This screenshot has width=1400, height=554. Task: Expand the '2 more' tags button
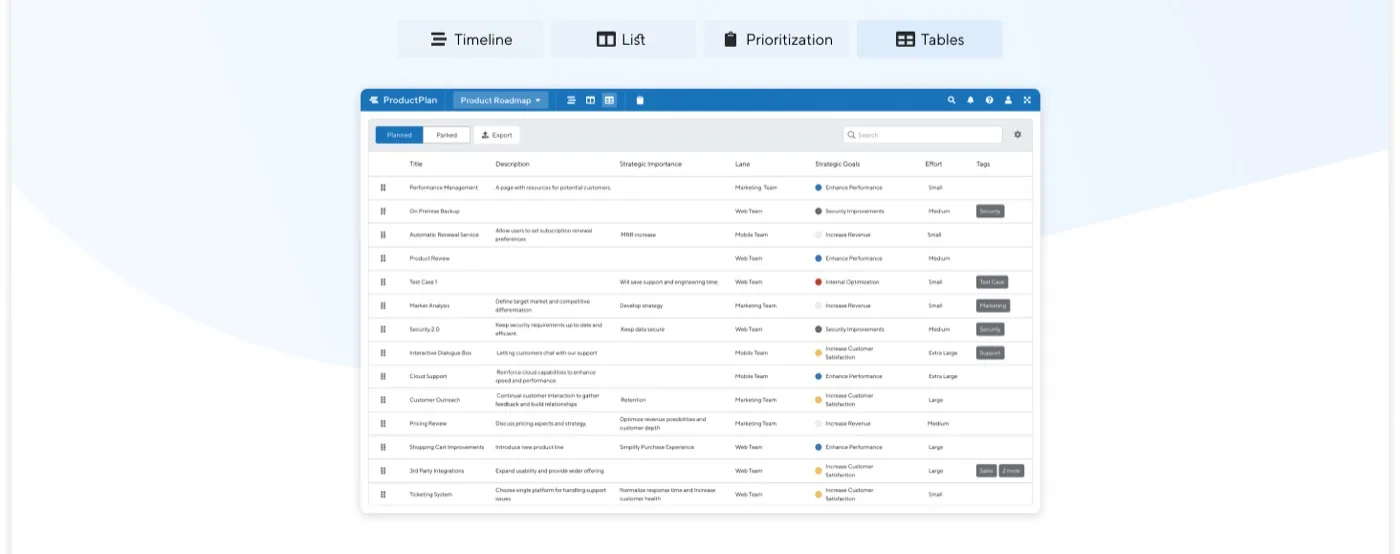(1012, 470)
